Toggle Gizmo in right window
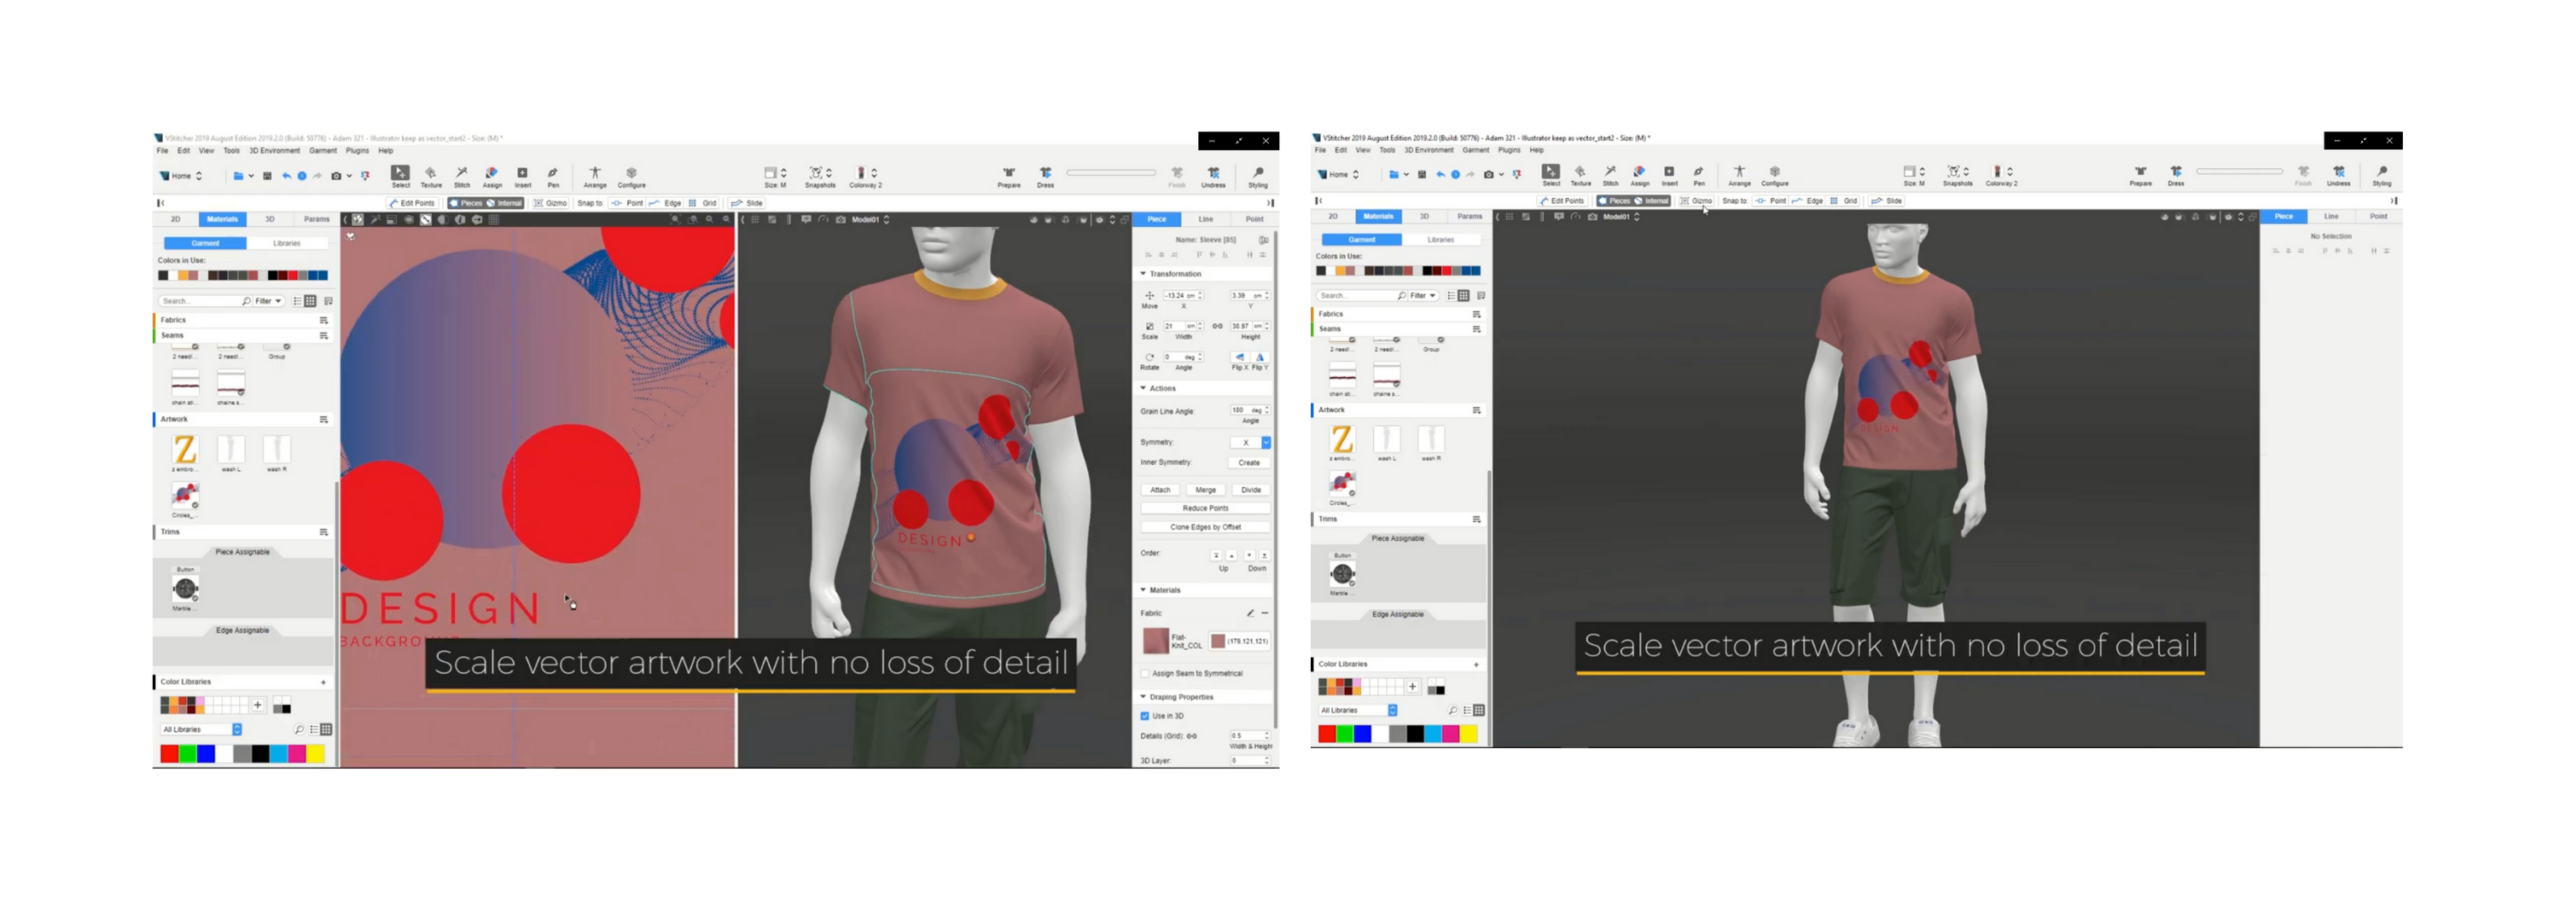 (1695, 200)
